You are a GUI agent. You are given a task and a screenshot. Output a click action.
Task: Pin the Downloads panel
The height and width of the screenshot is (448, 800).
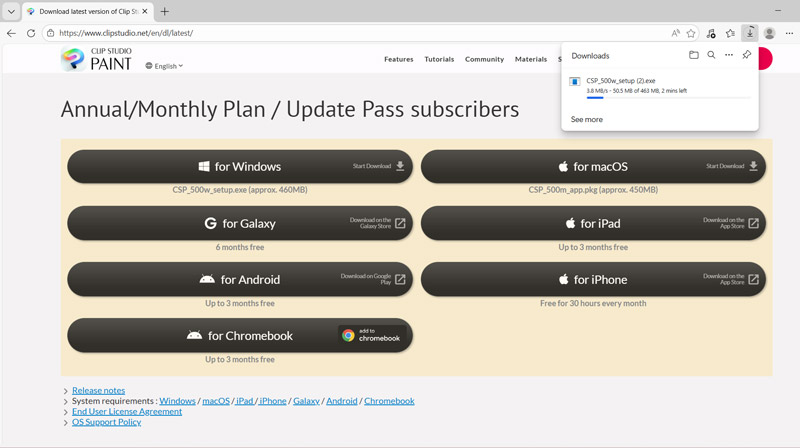click(x=746, y=55)
